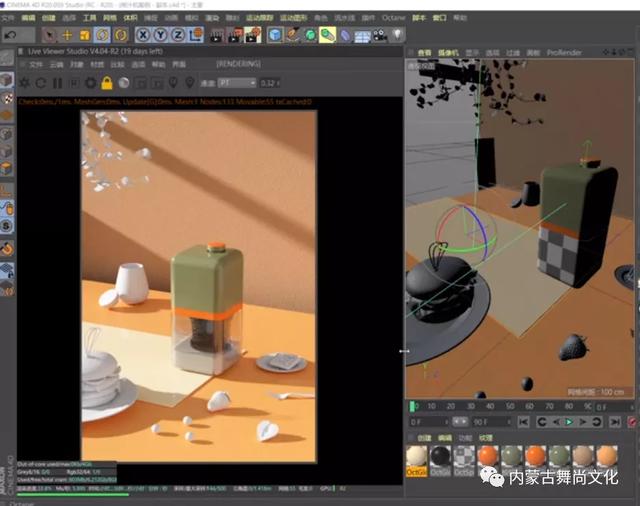Select the Scale tool yellow square icon
This screenshot has width=640, height=506.
(84, 35)
